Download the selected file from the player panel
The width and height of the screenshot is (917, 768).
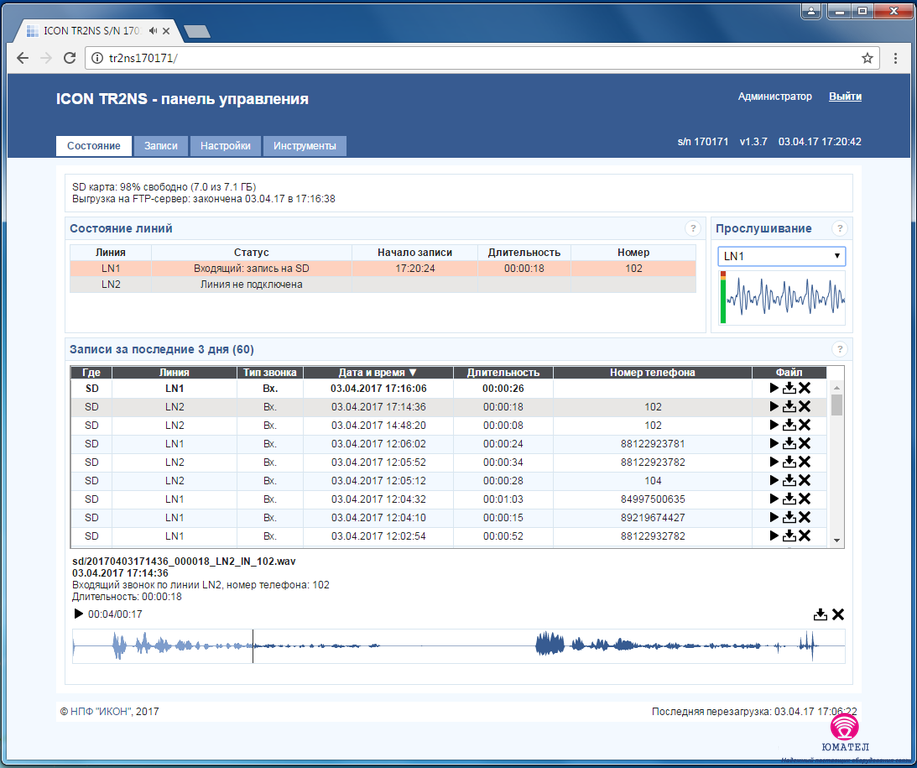coord(820,614)
